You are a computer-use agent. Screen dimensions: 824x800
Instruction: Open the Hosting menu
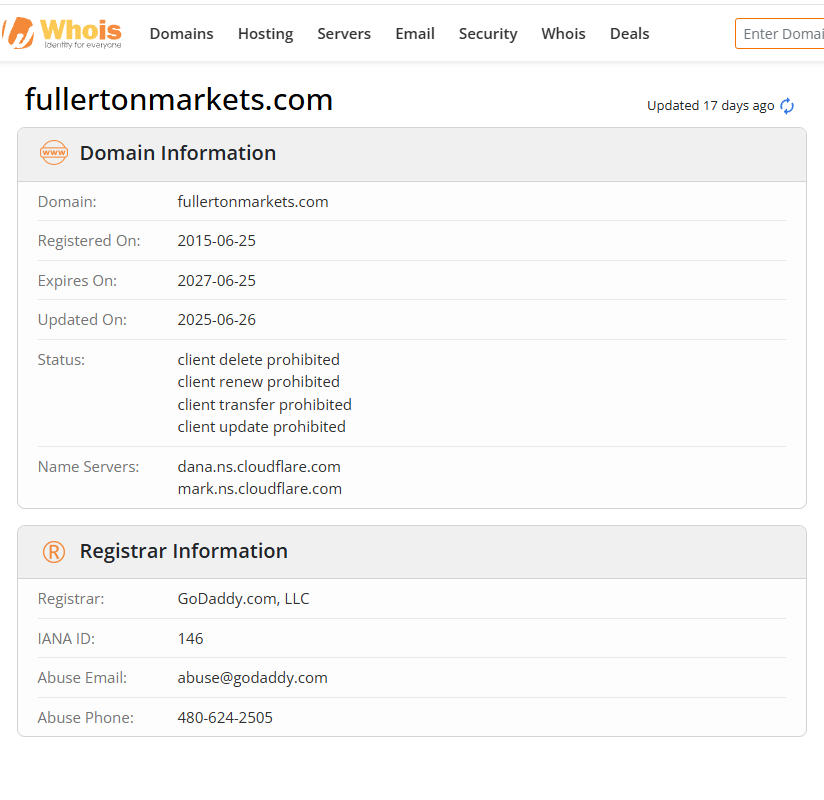click(x=265, y=34)
